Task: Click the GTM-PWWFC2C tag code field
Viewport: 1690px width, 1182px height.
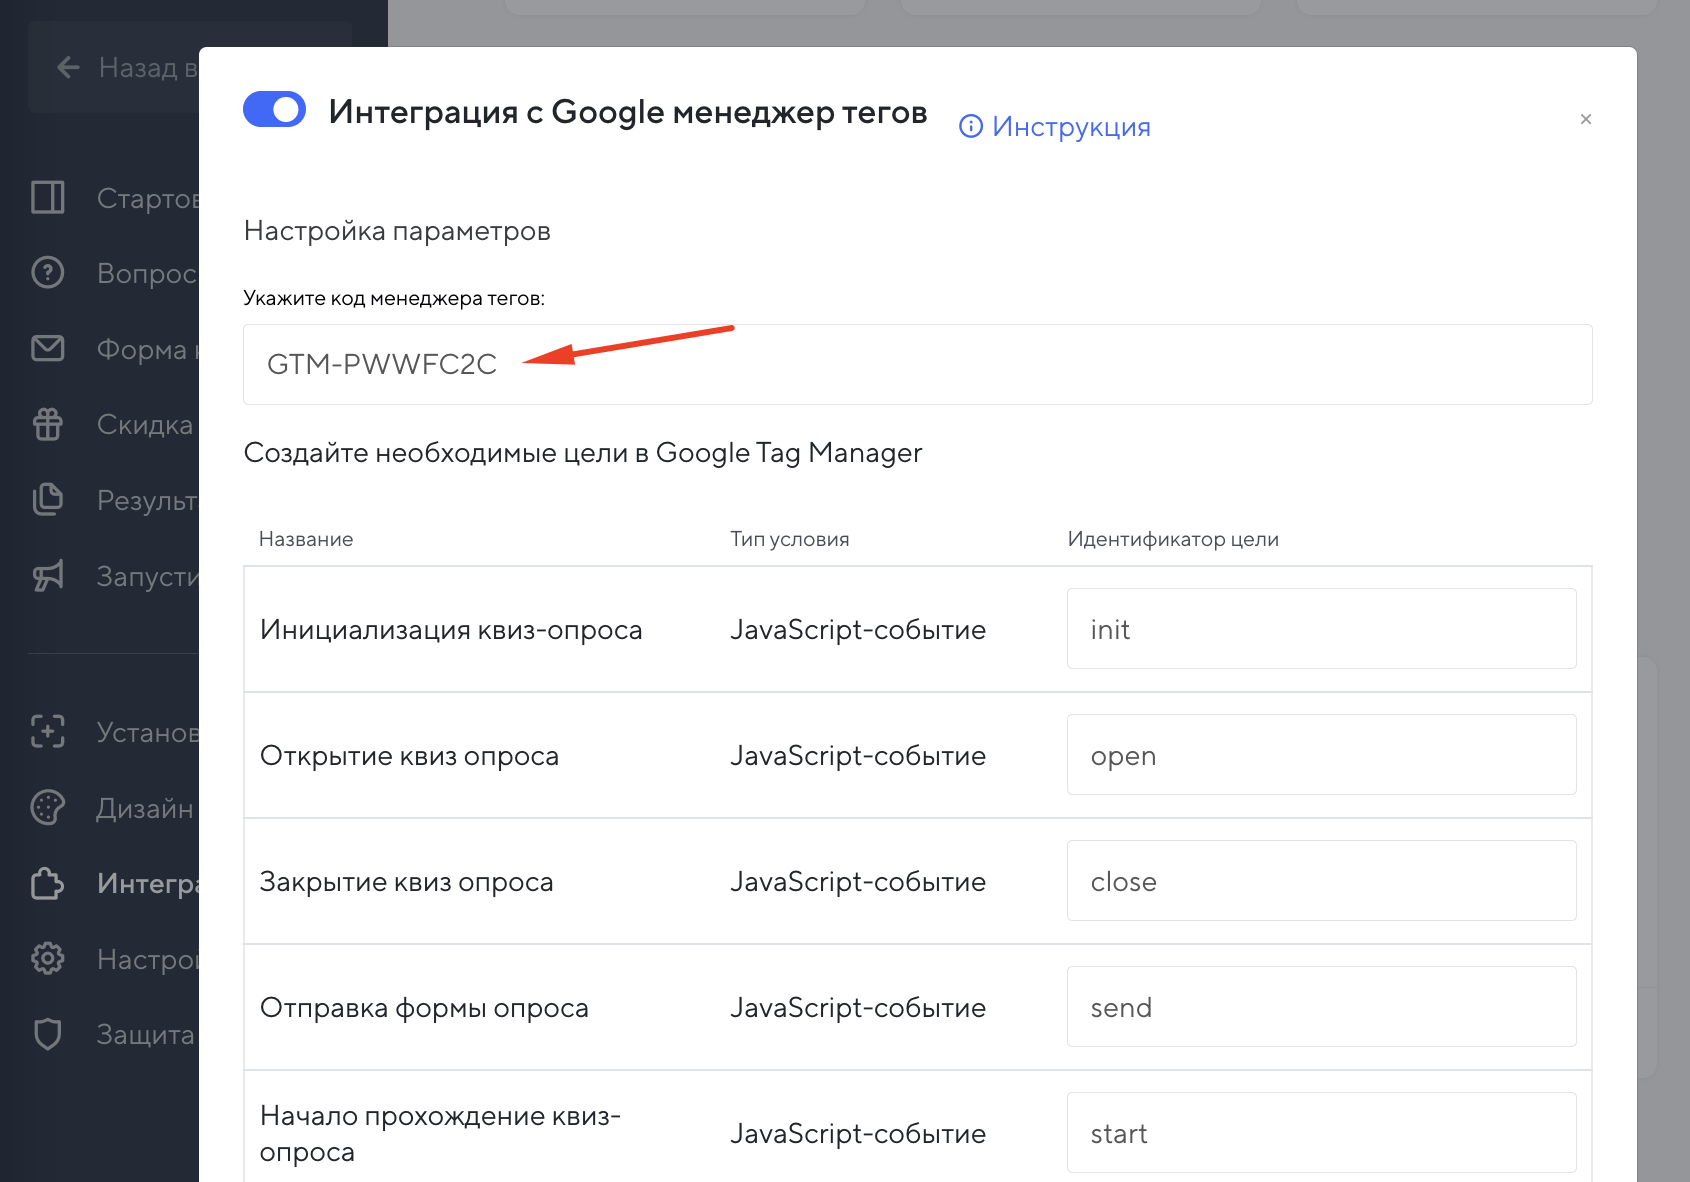Action: click(x=917, y=364)
